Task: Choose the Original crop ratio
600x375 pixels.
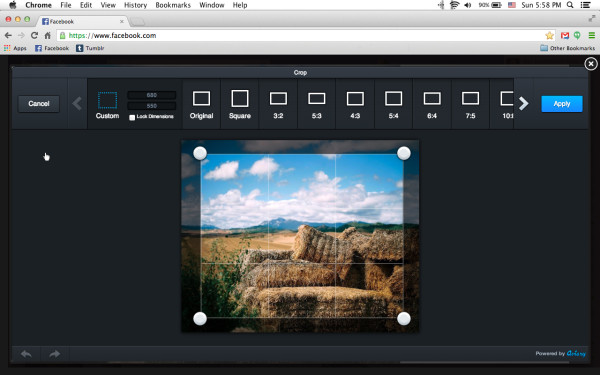Action: click(x=201, y=104)
